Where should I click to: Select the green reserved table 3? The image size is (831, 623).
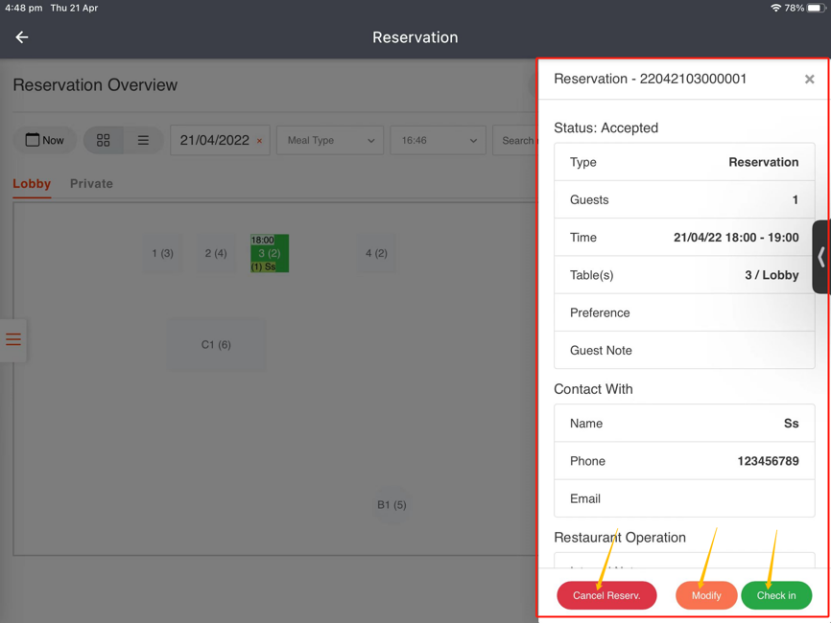(269, 254)
